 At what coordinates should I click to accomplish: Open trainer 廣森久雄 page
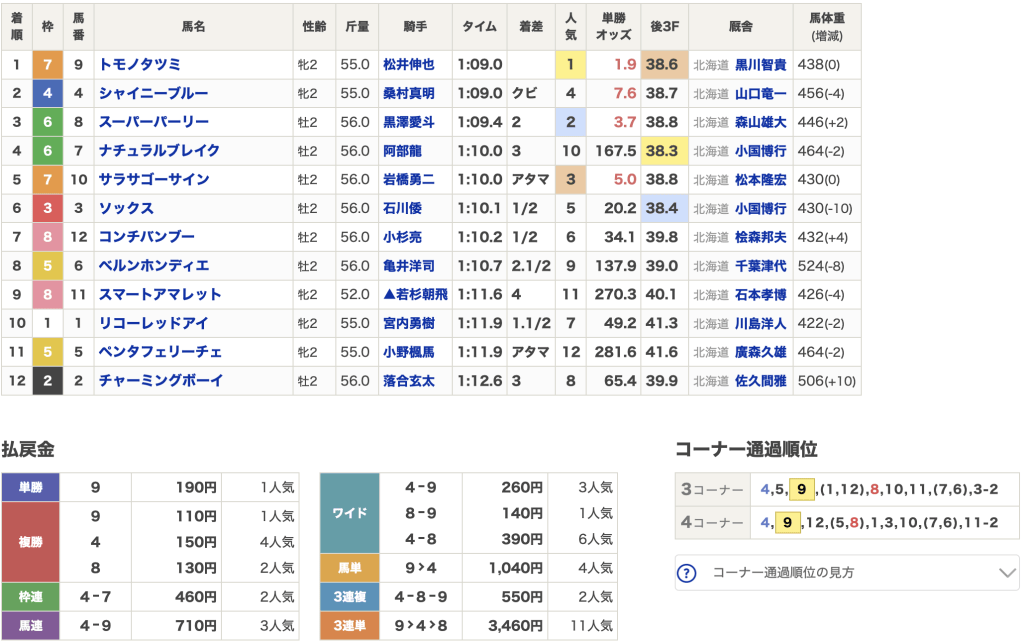pyautogui.click(x=761, y=352)
